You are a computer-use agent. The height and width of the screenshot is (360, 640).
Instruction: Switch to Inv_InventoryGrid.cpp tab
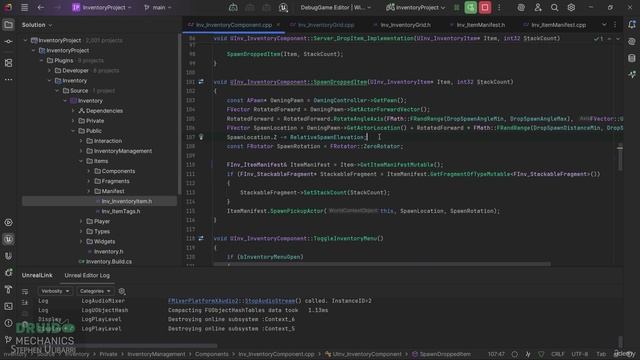(326, 25)
